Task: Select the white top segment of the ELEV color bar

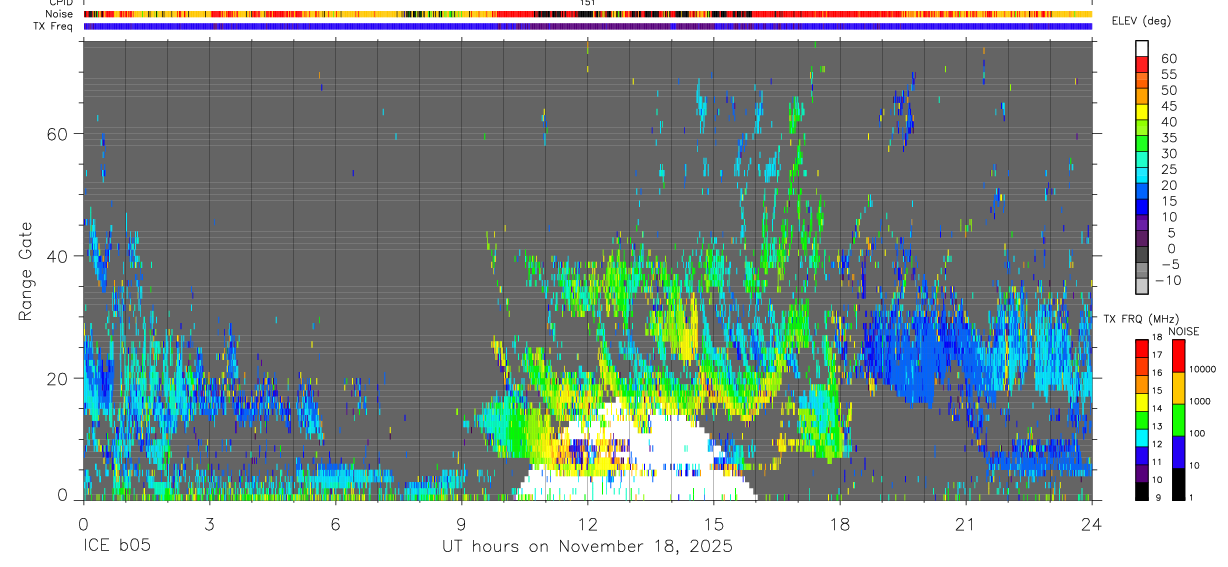Action: pyautogui.click(x=1142, y=48)
